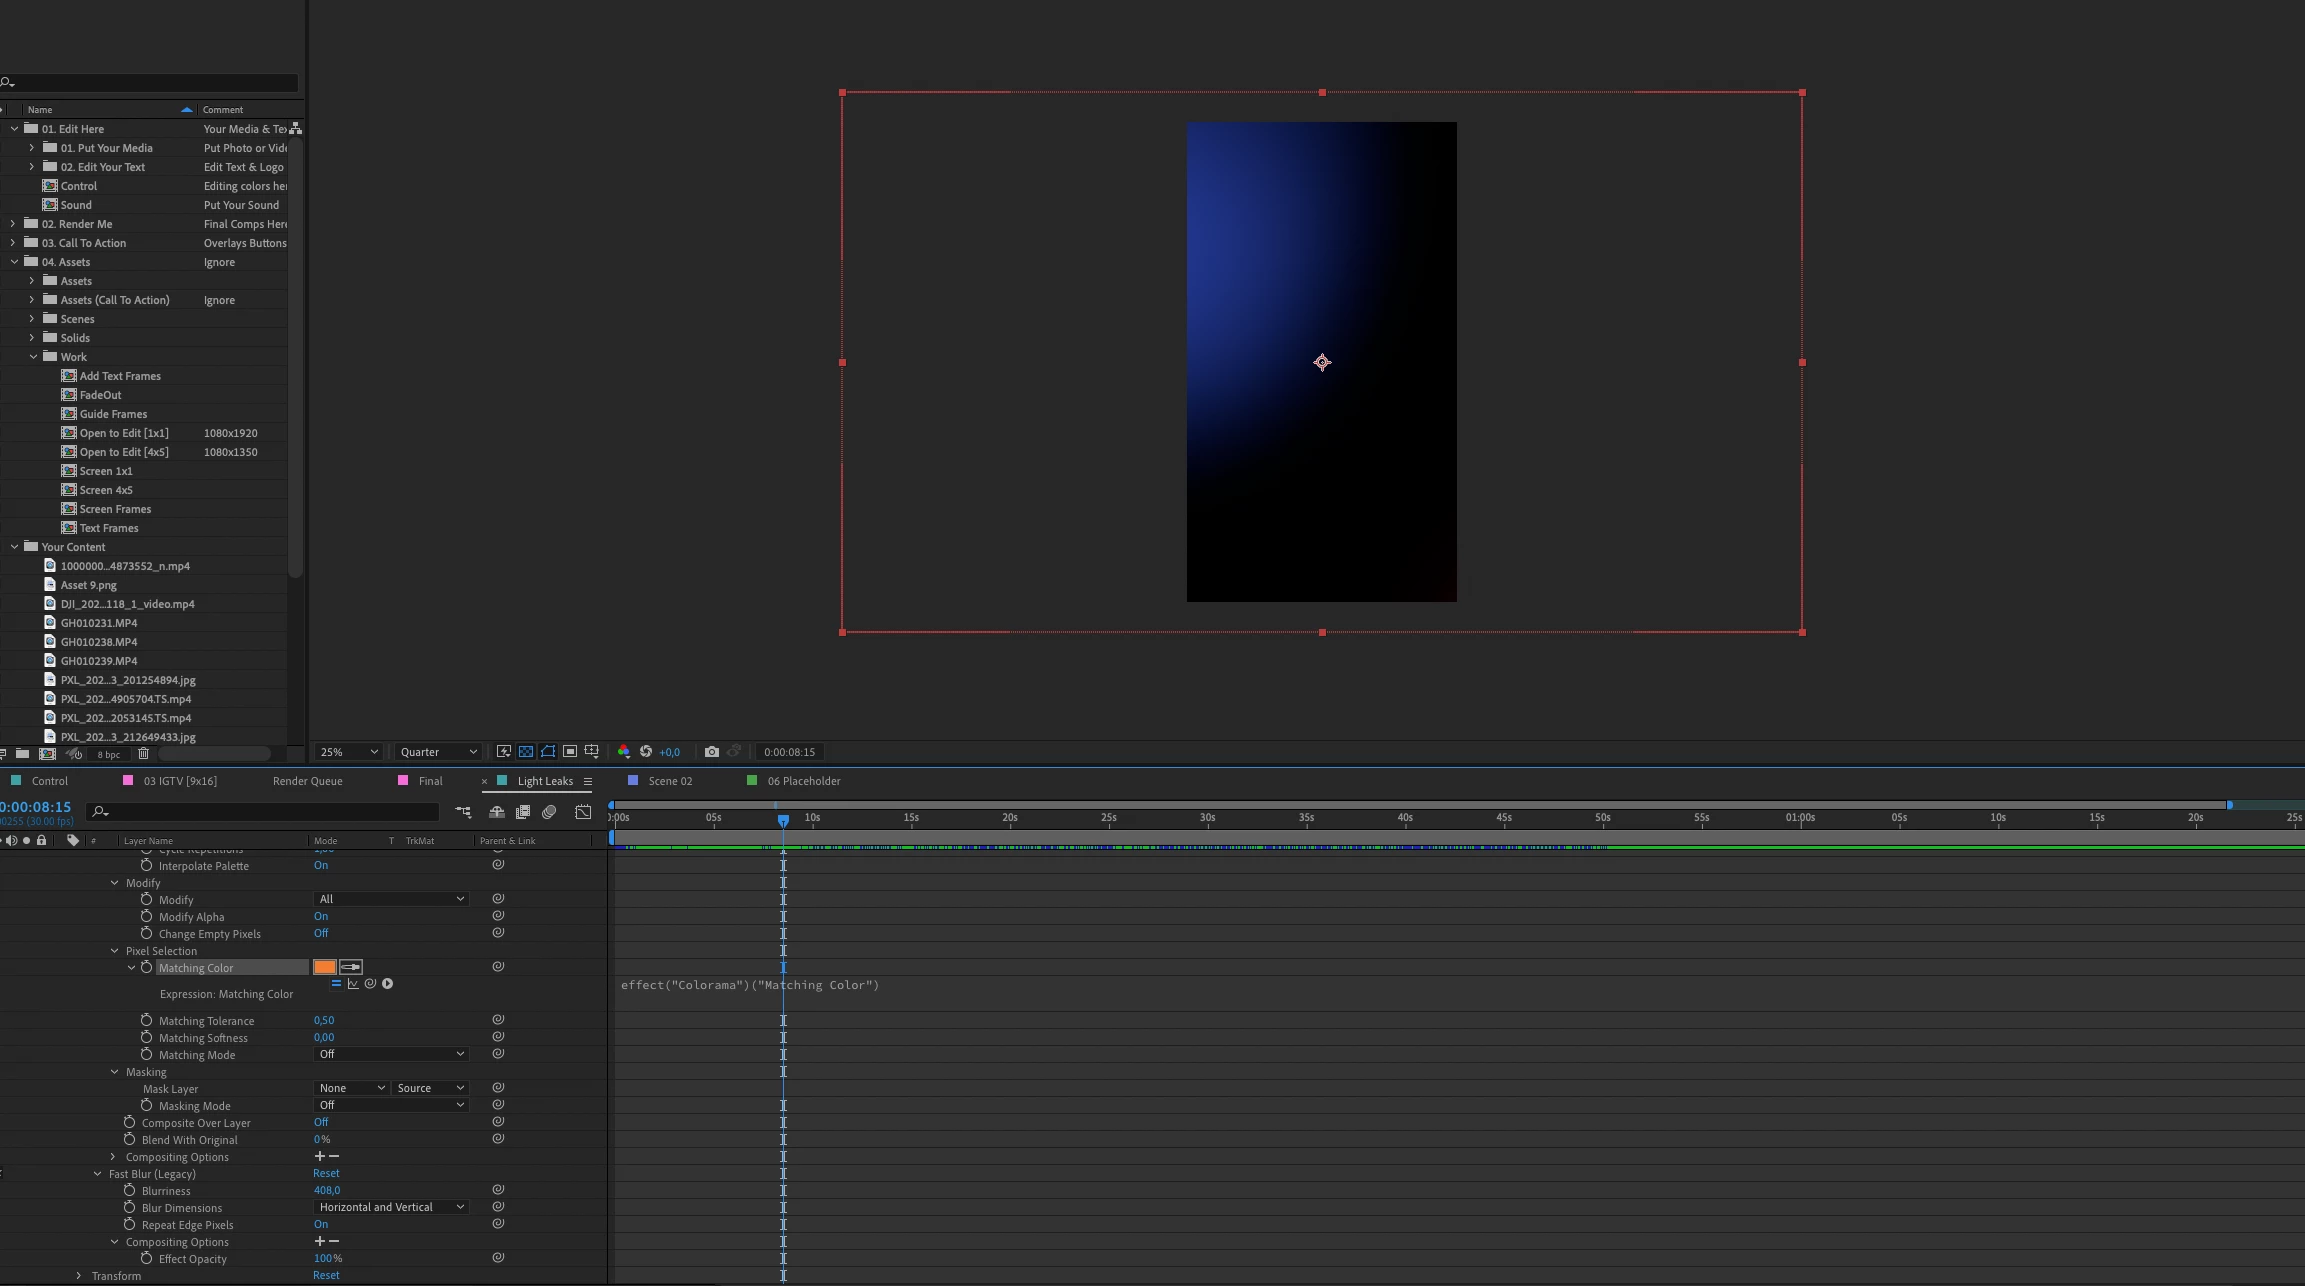
Task: Click the 8 bpc color depth button
Action: tap(108, 754)
